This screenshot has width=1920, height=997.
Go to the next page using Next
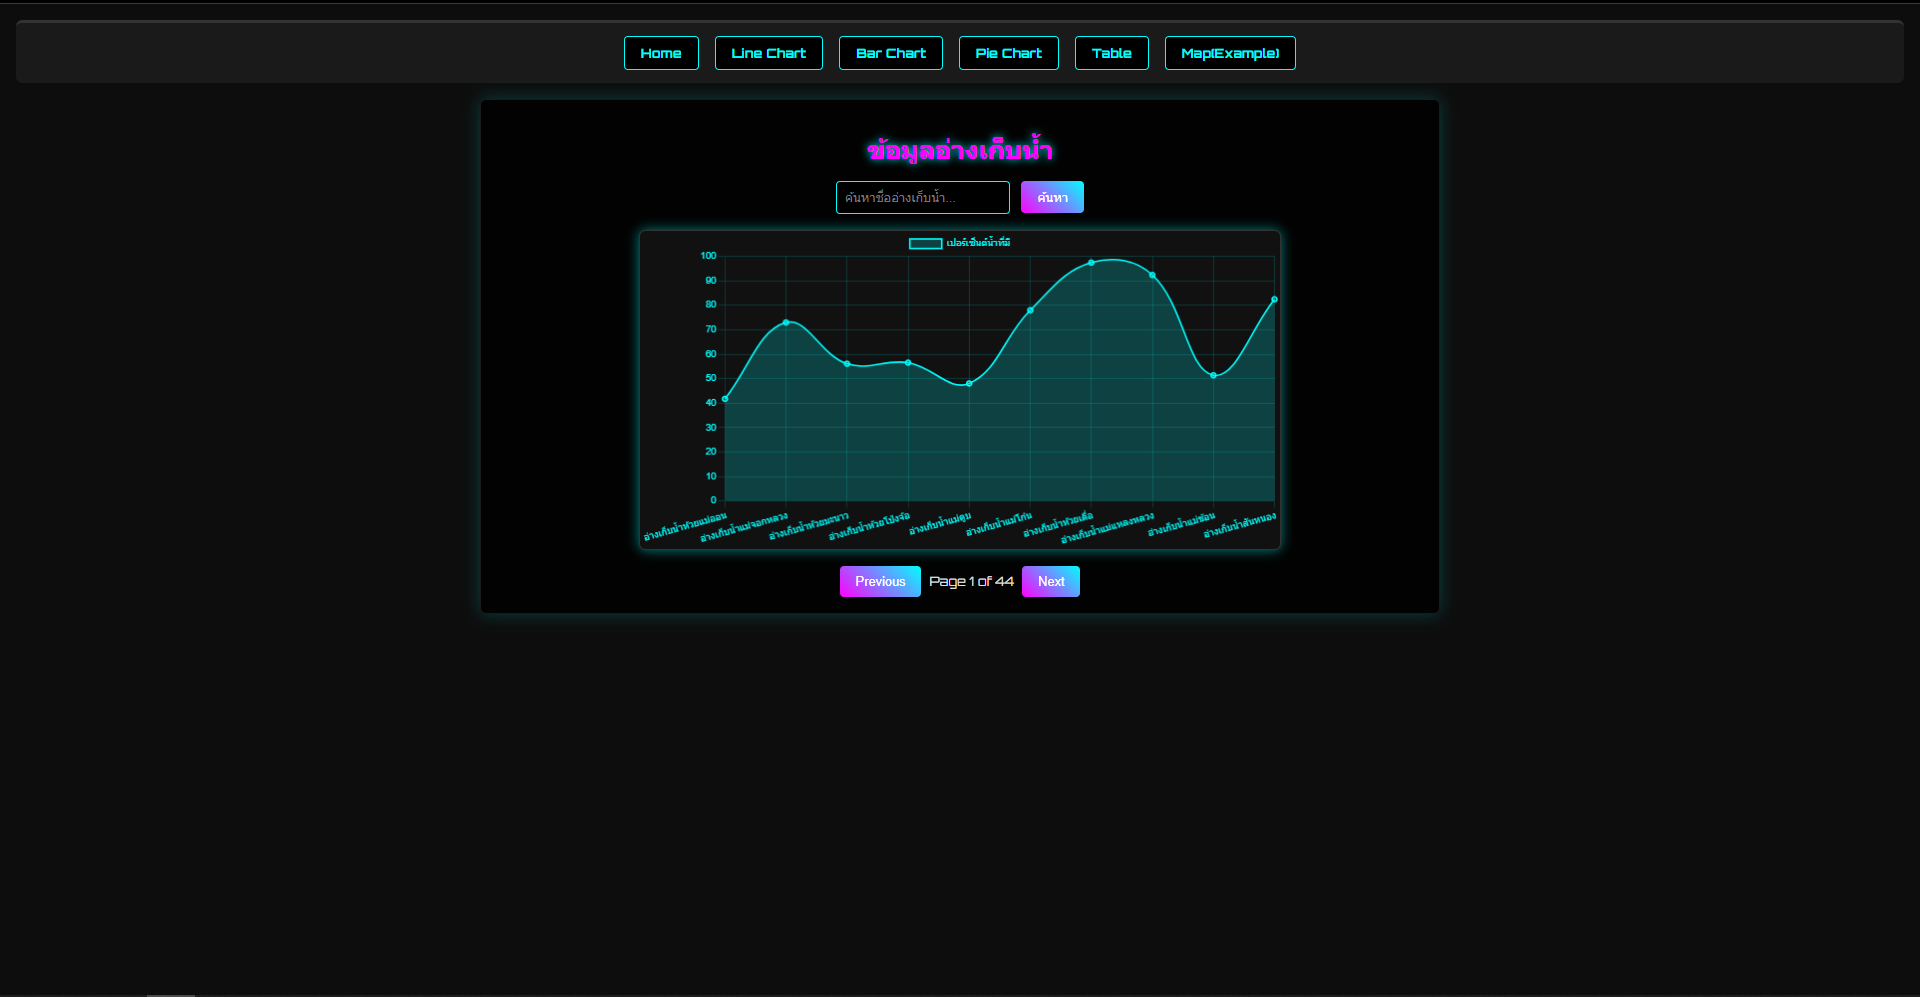(1049, 581)
